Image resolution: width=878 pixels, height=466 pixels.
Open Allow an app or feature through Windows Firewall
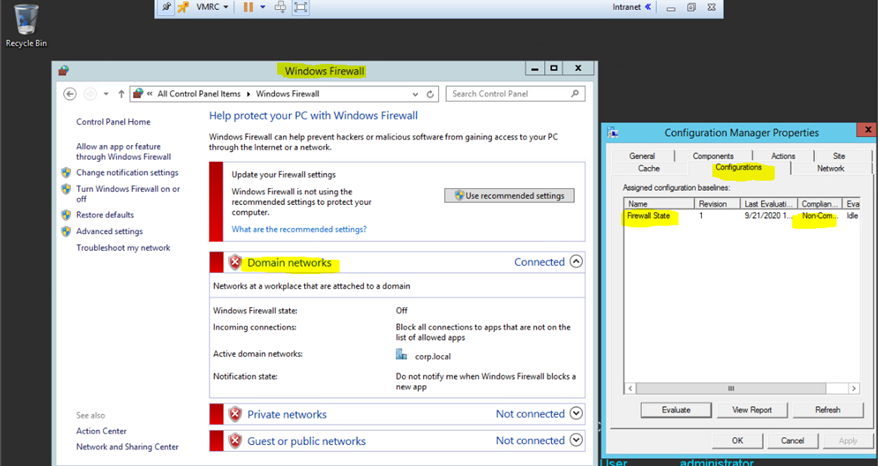coord(124,152)
